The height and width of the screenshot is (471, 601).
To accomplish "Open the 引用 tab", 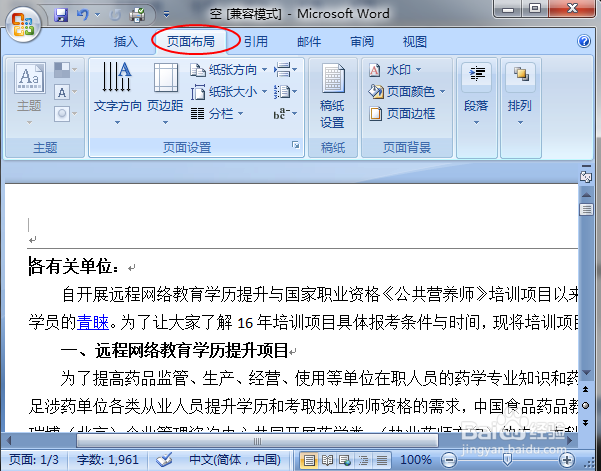I will 256,41.
